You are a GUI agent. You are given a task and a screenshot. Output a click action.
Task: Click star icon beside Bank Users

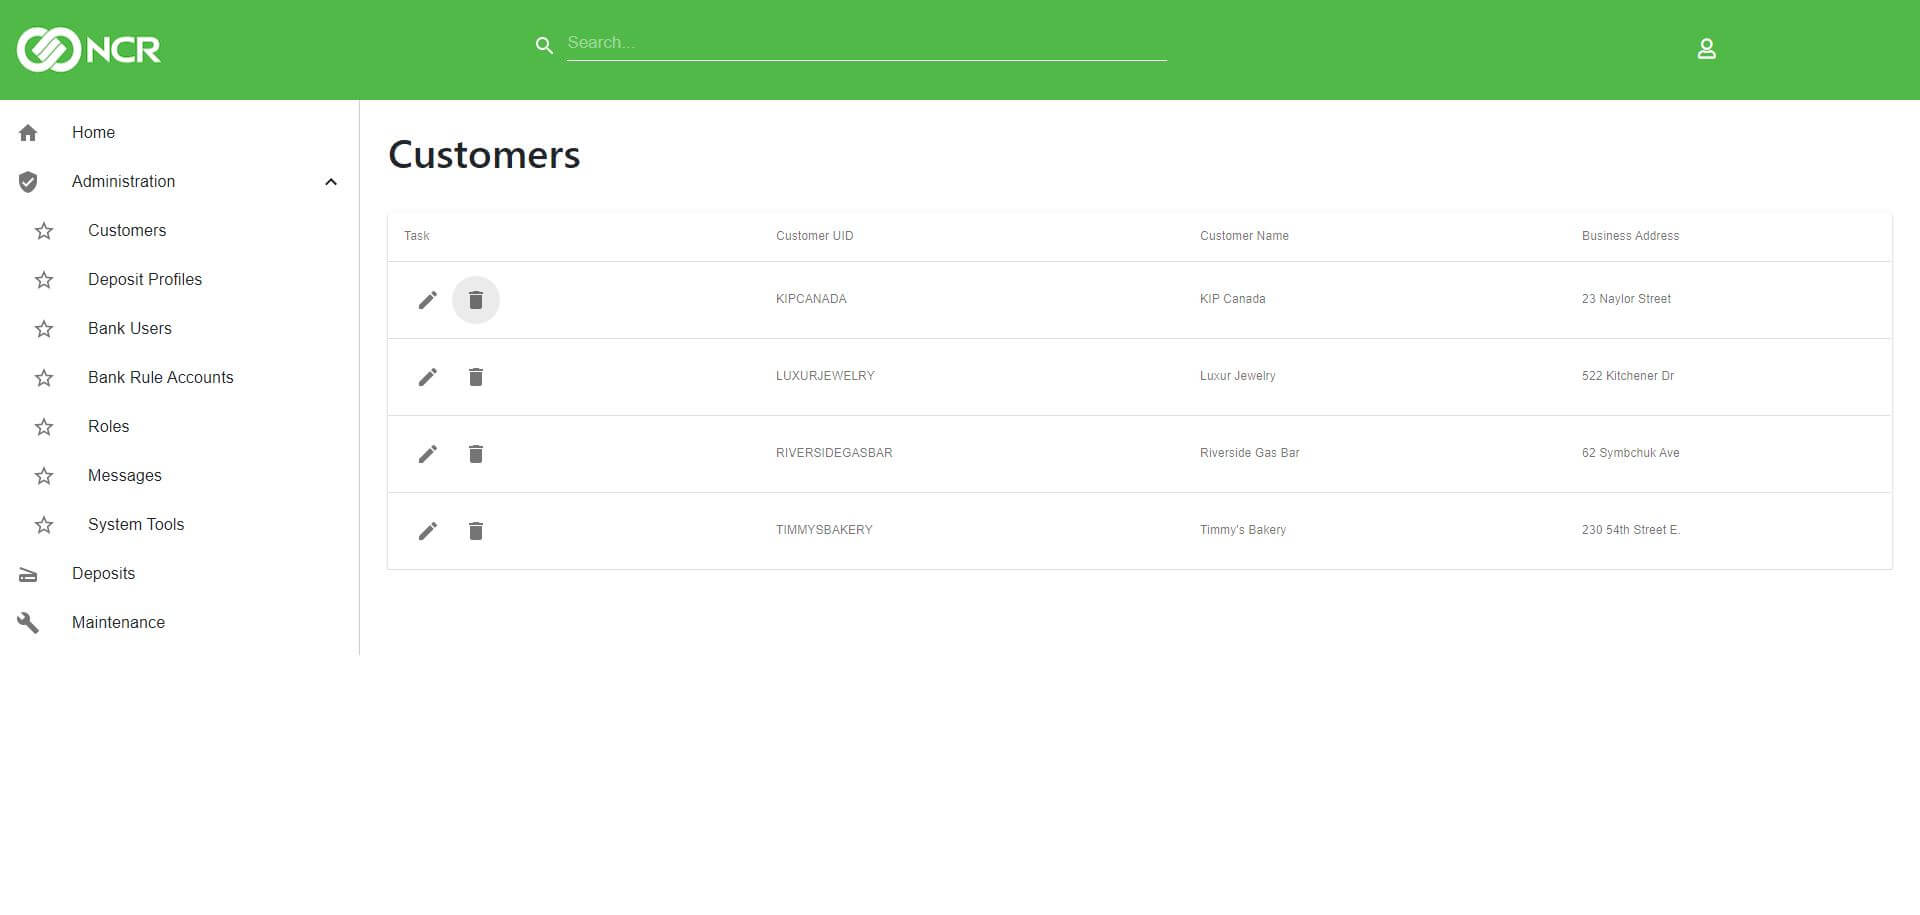click(44, 329)
